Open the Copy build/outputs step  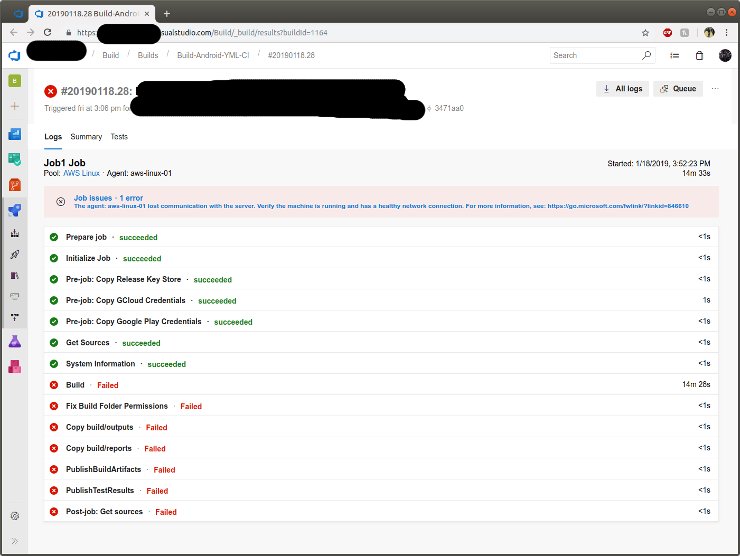381,427
